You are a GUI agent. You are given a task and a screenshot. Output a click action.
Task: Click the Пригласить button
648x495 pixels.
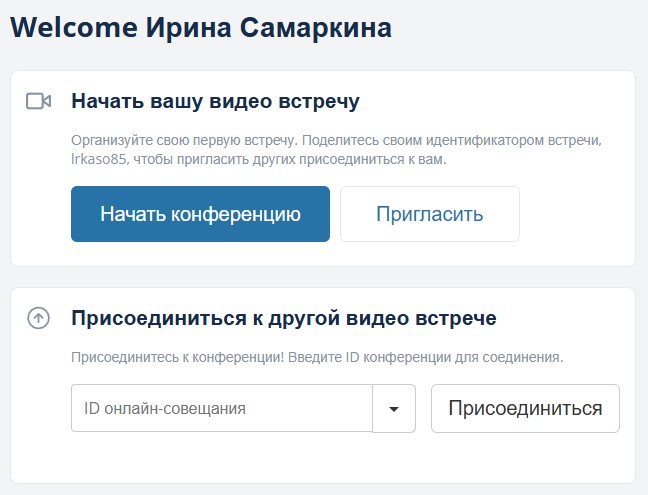tap(430, 214)
